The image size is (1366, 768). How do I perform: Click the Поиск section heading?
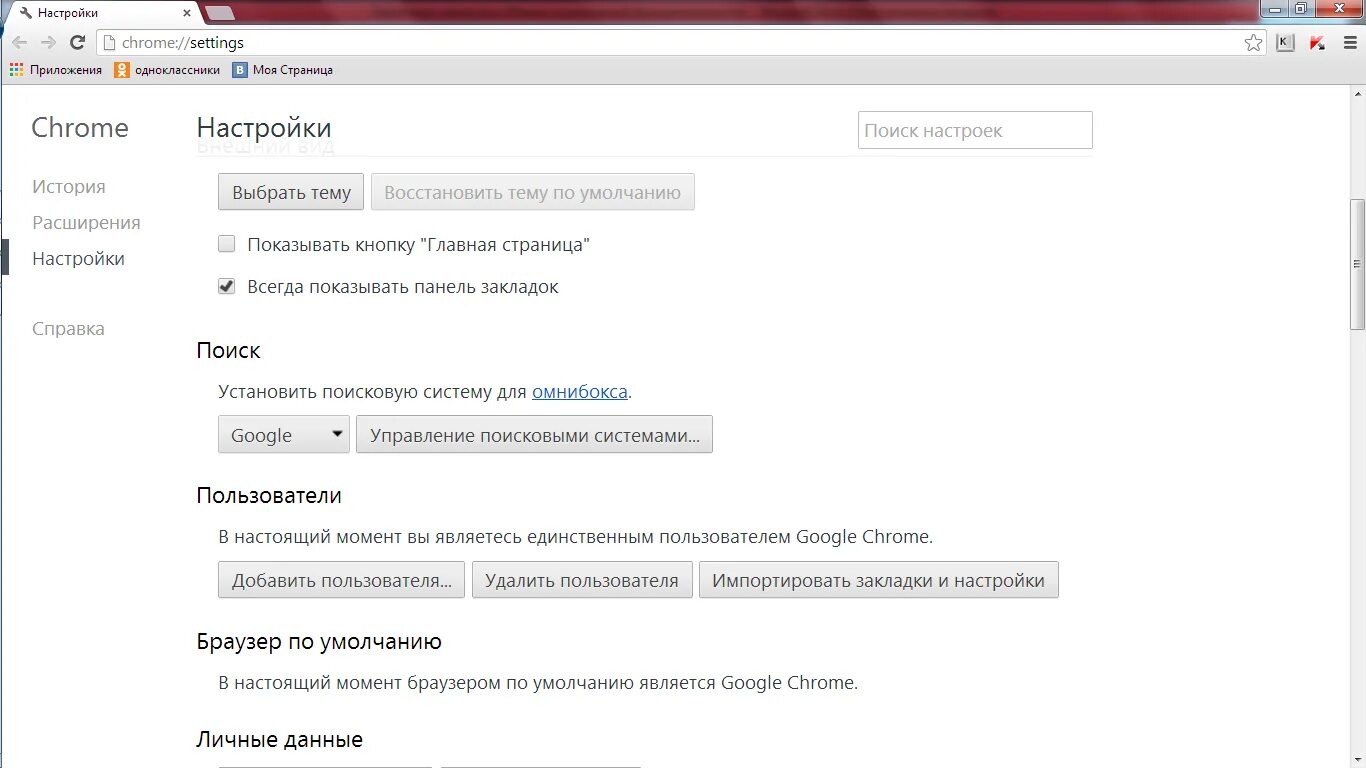click(228, 351)
